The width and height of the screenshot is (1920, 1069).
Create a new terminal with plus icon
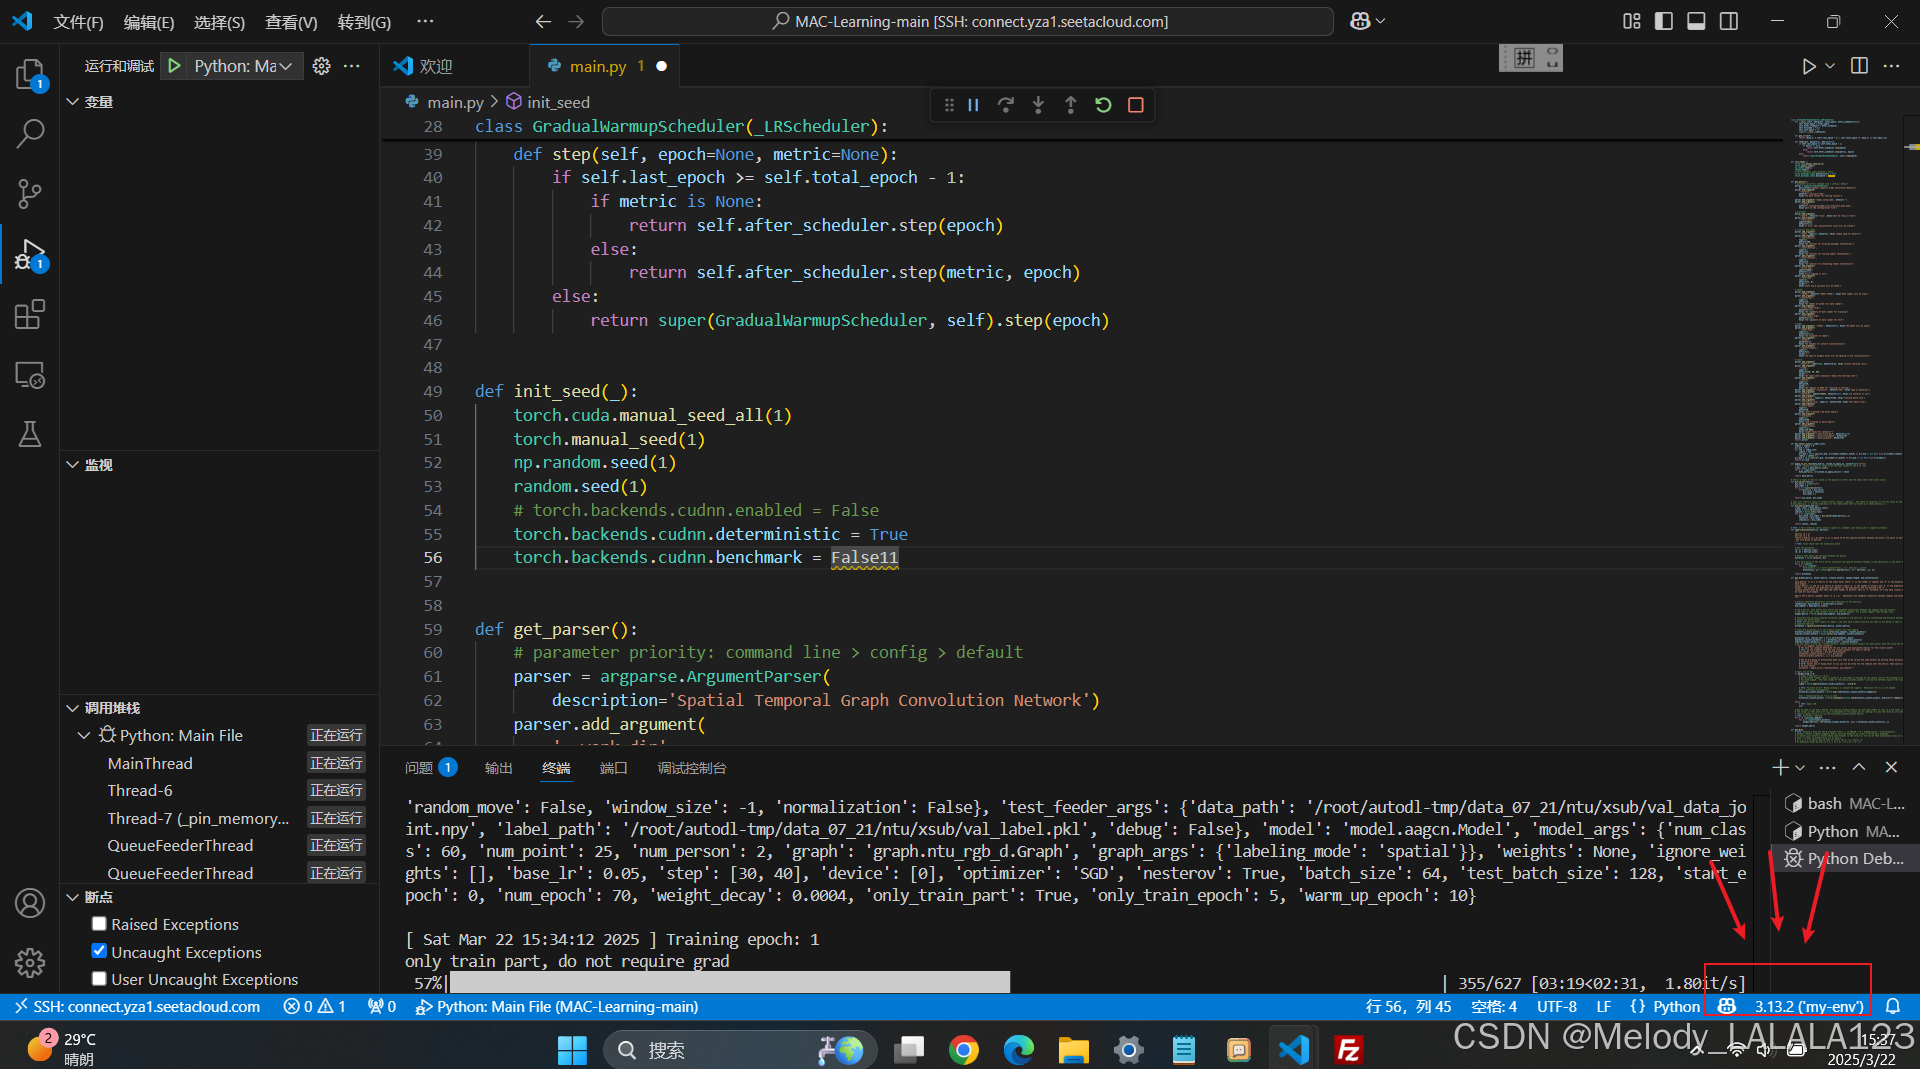(x=1780, y=767)
